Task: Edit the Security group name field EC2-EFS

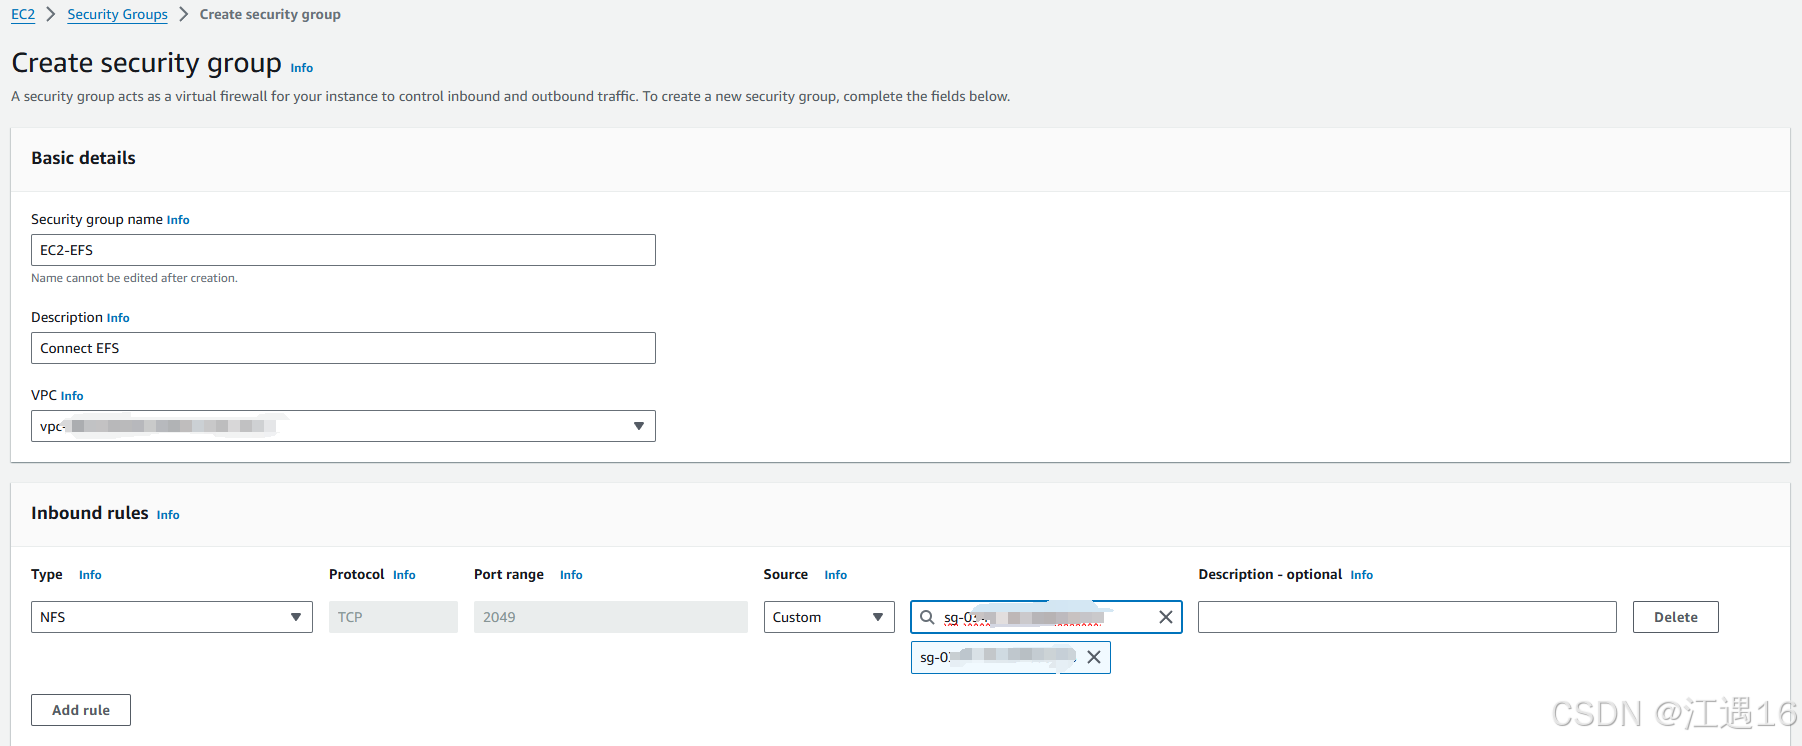Action: click(343, 250)
